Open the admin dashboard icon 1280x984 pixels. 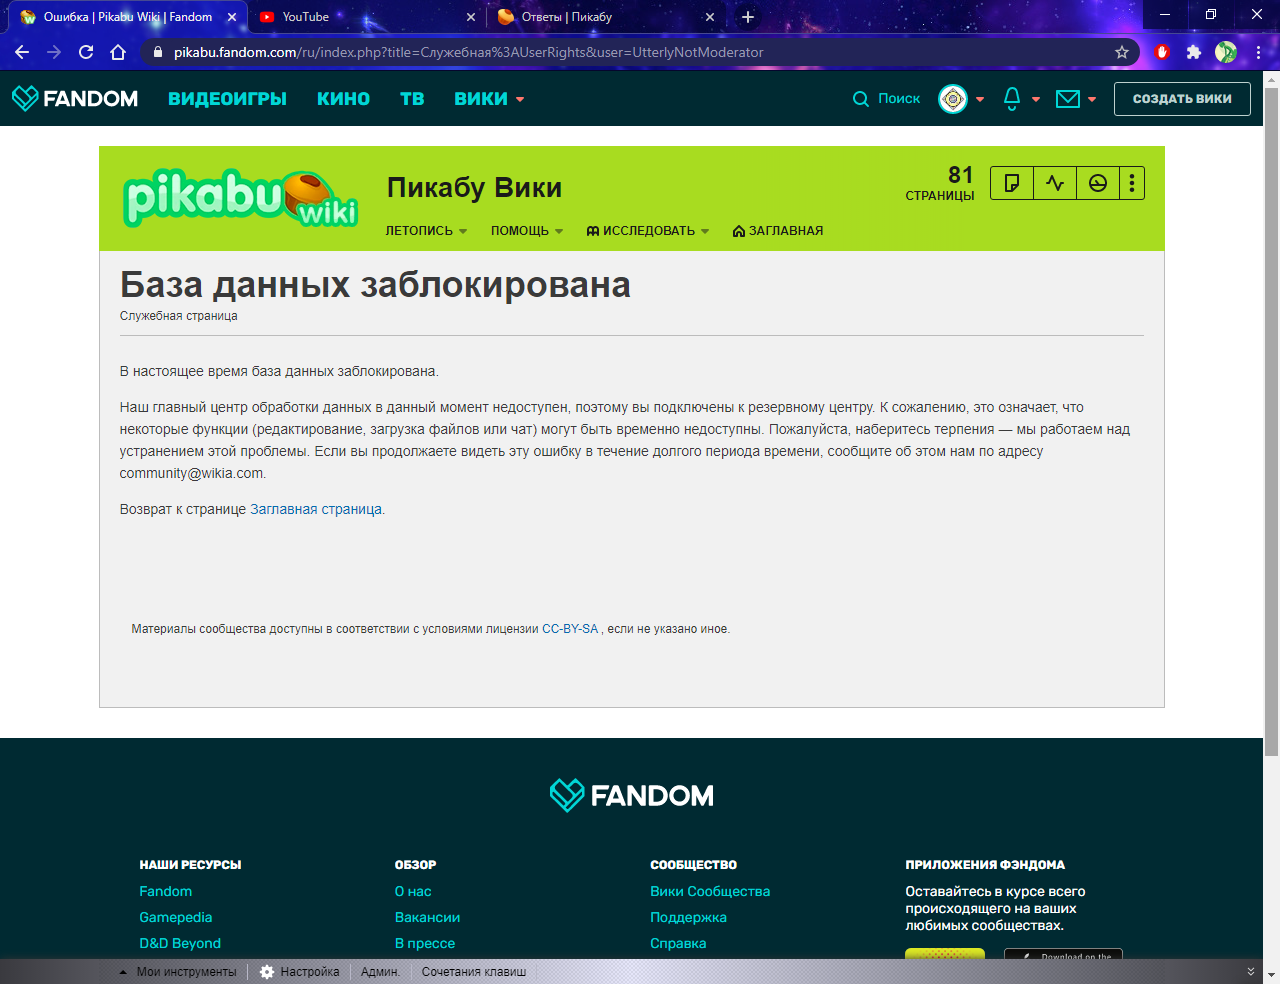[x=1098, y=183]
